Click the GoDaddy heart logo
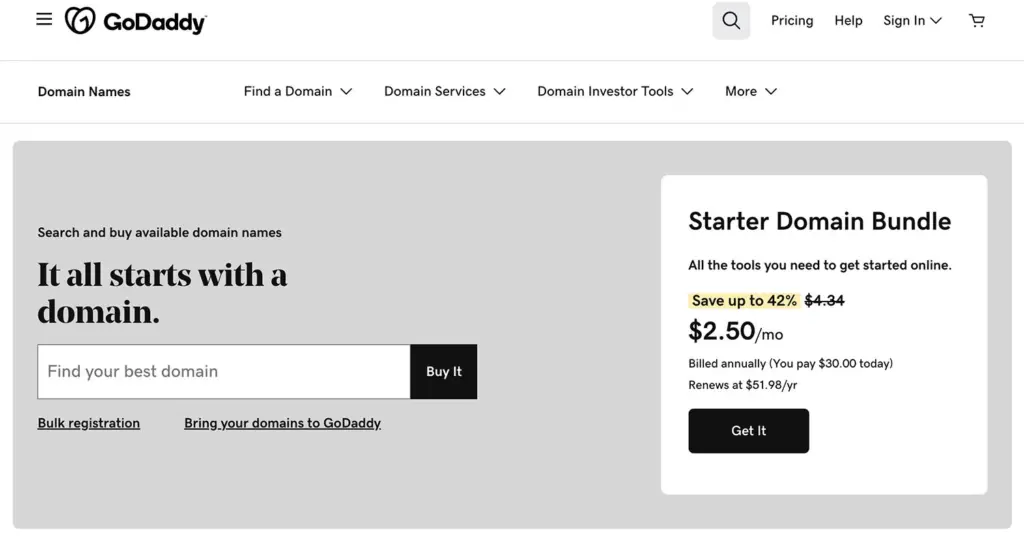This screenshot has width=1024, height=543. [x=80, y=21]
